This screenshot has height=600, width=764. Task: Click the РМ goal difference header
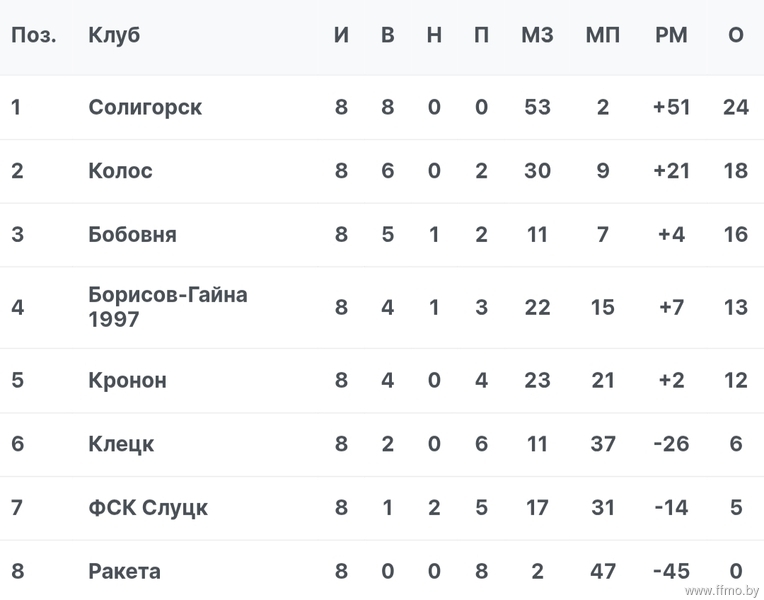pos(671,35)
